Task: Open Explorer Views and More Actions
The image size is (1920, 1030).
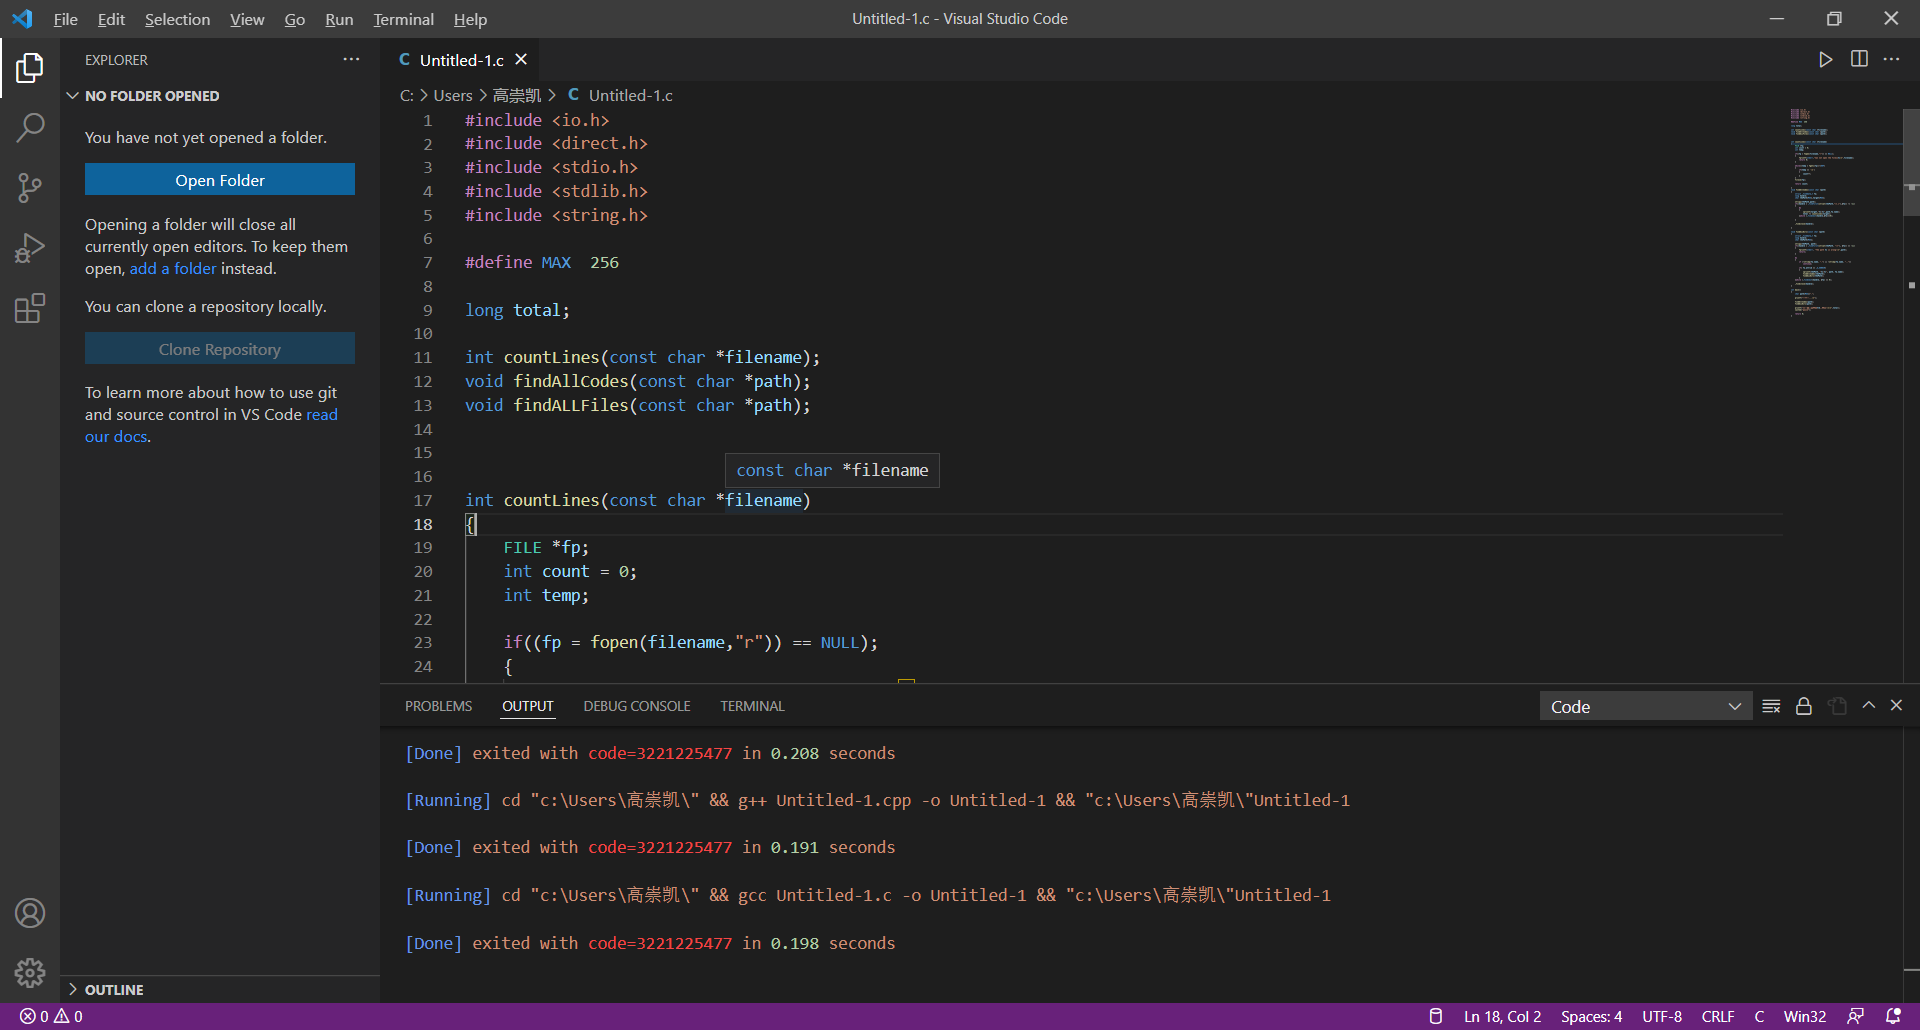Action: 351,60
